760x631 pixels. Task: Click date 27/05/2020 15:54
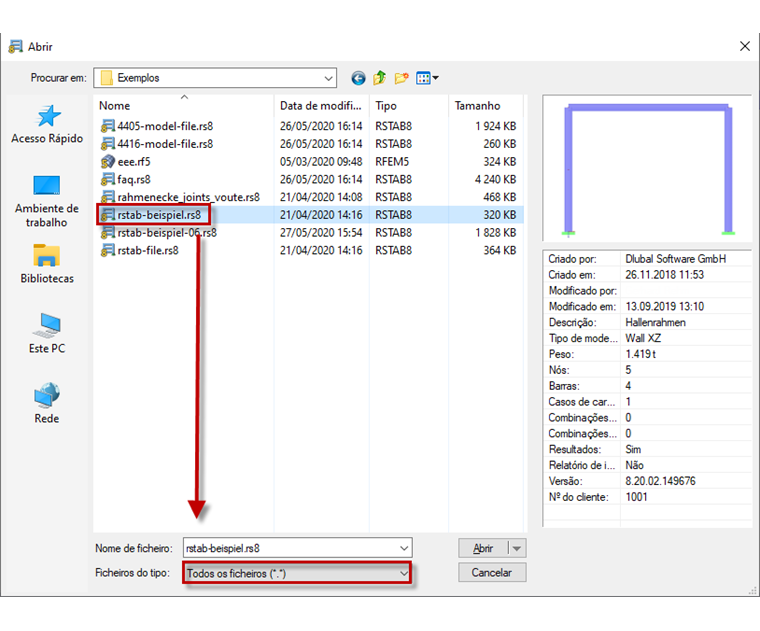coord(321,233)
